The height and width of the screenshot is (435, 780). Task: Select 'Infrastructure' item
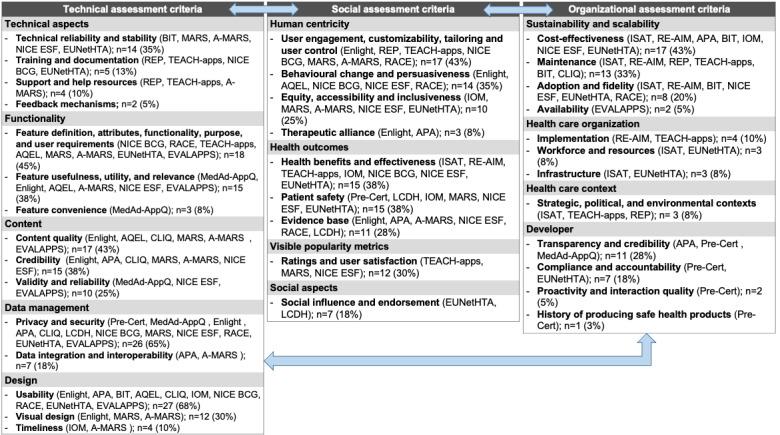569,174
